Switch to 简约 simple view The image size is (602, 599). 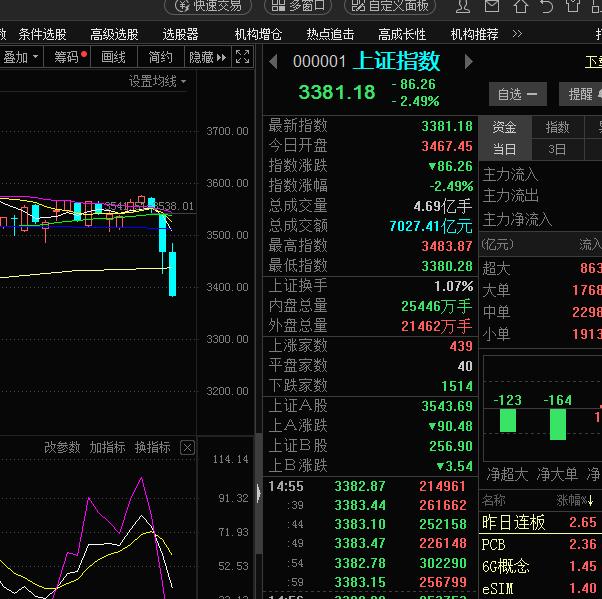pyautogui.click(x=160, y=57)
